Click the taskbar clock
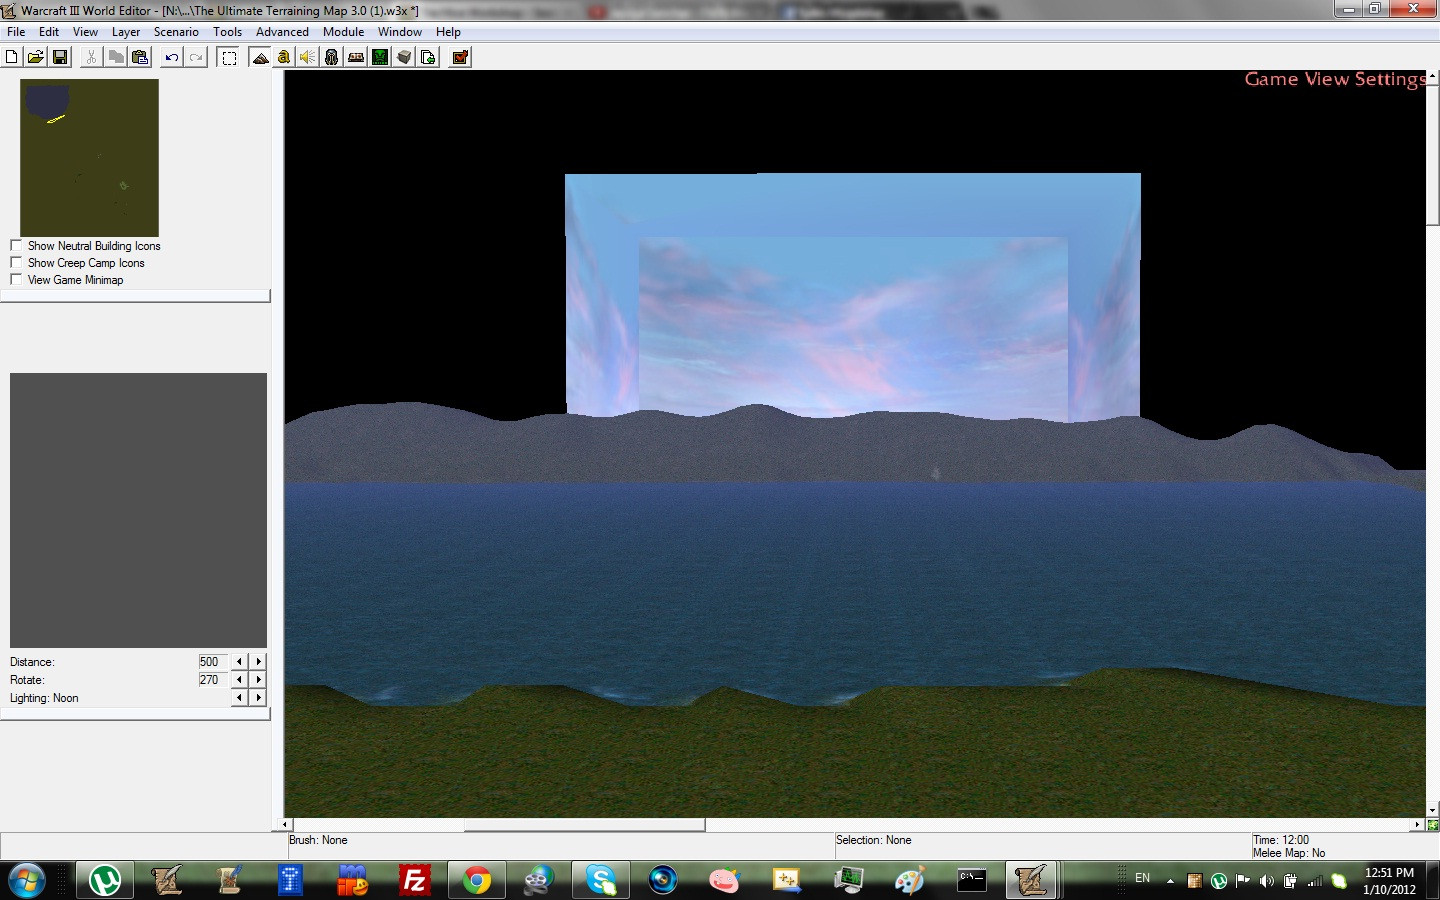This screenshot has height=900, width=1440. 1389,881
